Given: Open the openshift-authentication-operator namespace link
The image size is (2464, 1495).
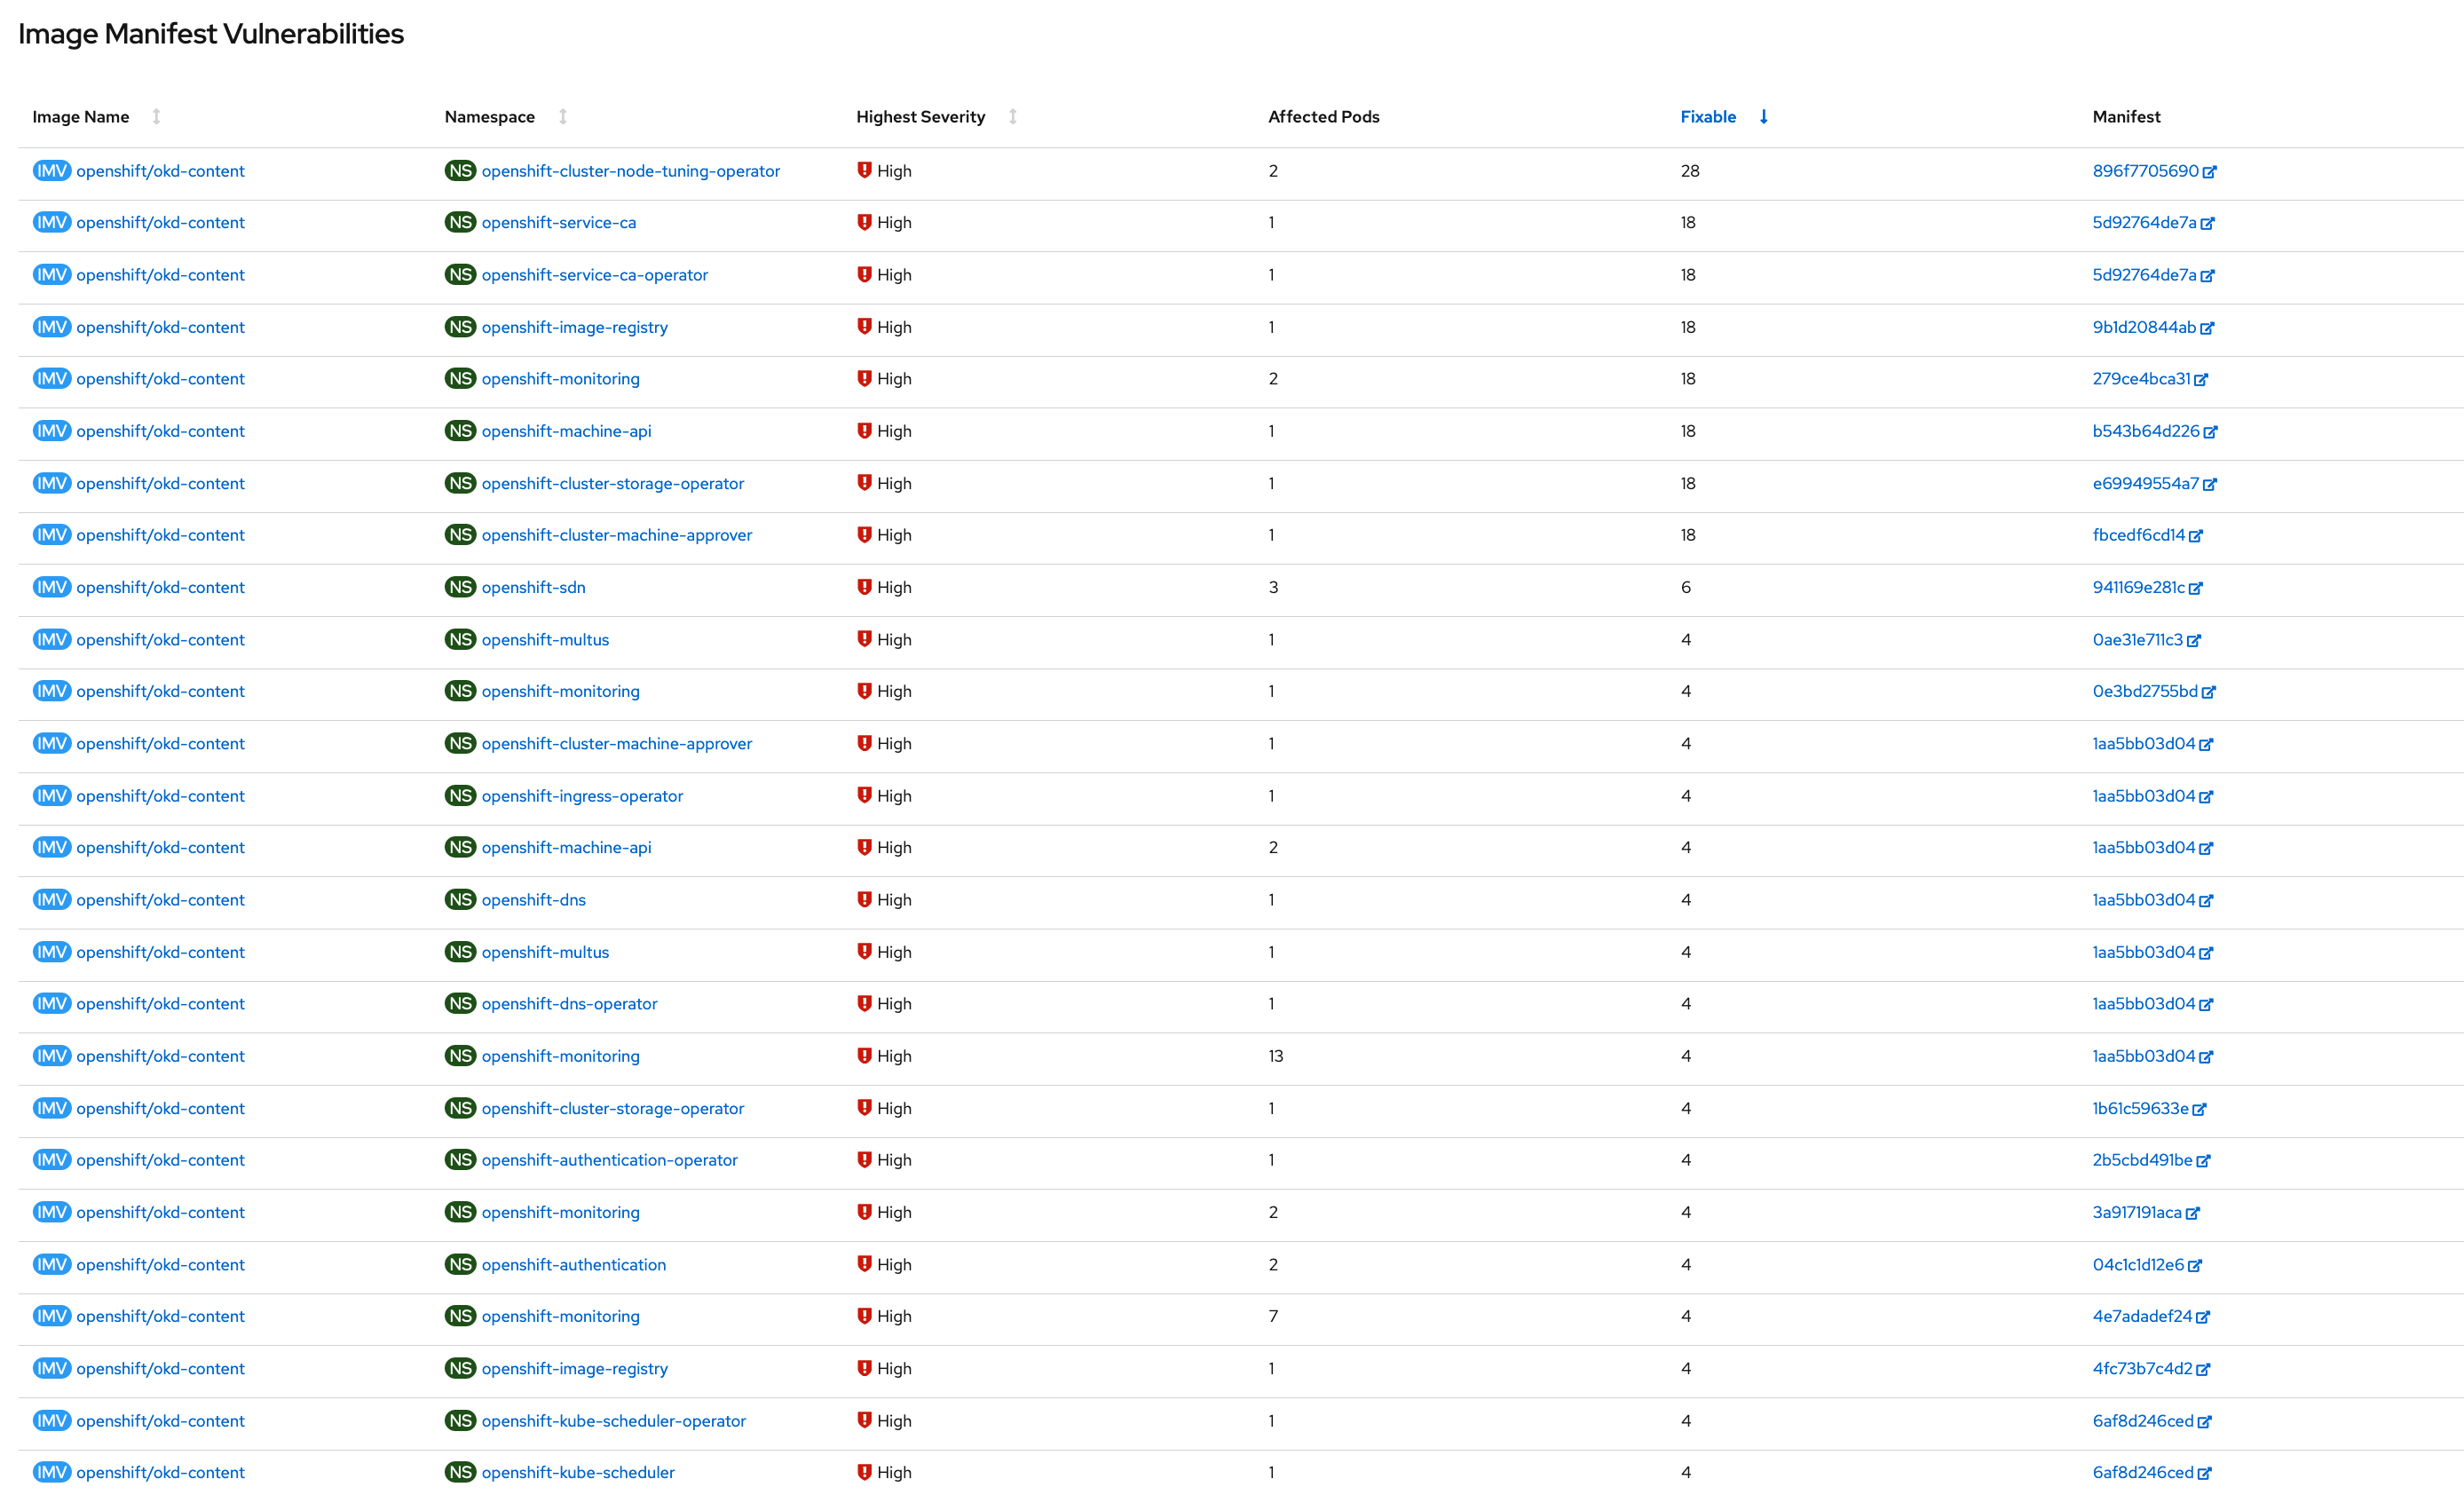Looking at the screenshot, I should click(x=609, y=1160).
